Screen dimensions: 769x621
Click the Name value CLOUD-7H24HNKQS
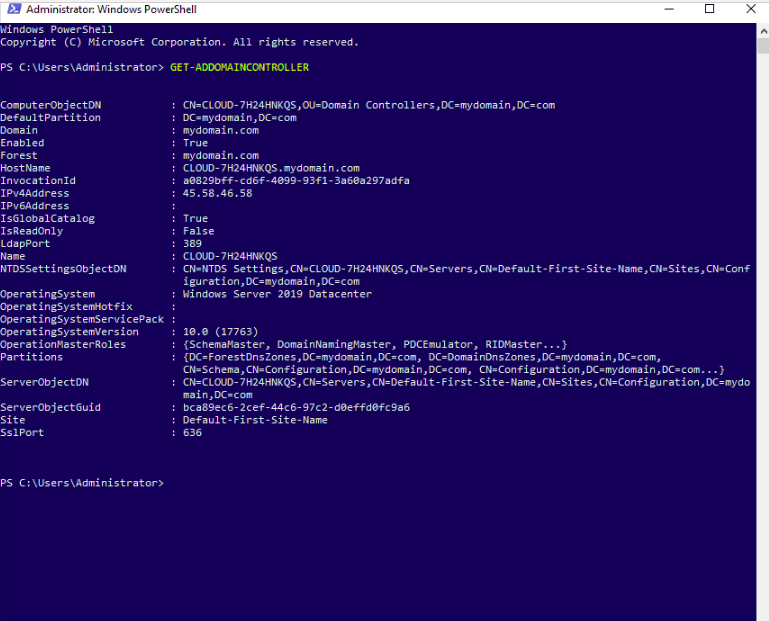(230, 256)
